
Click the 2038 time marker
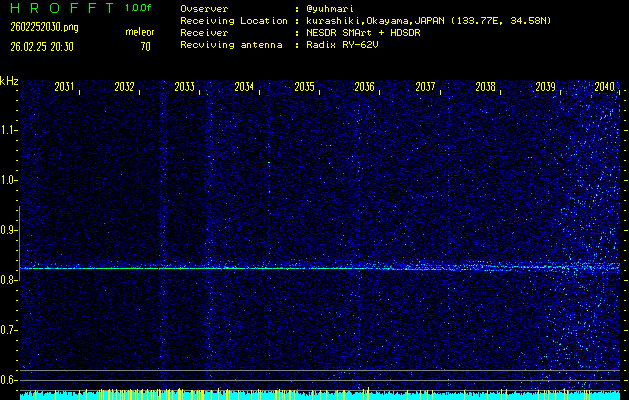click(x=485, y=87)
